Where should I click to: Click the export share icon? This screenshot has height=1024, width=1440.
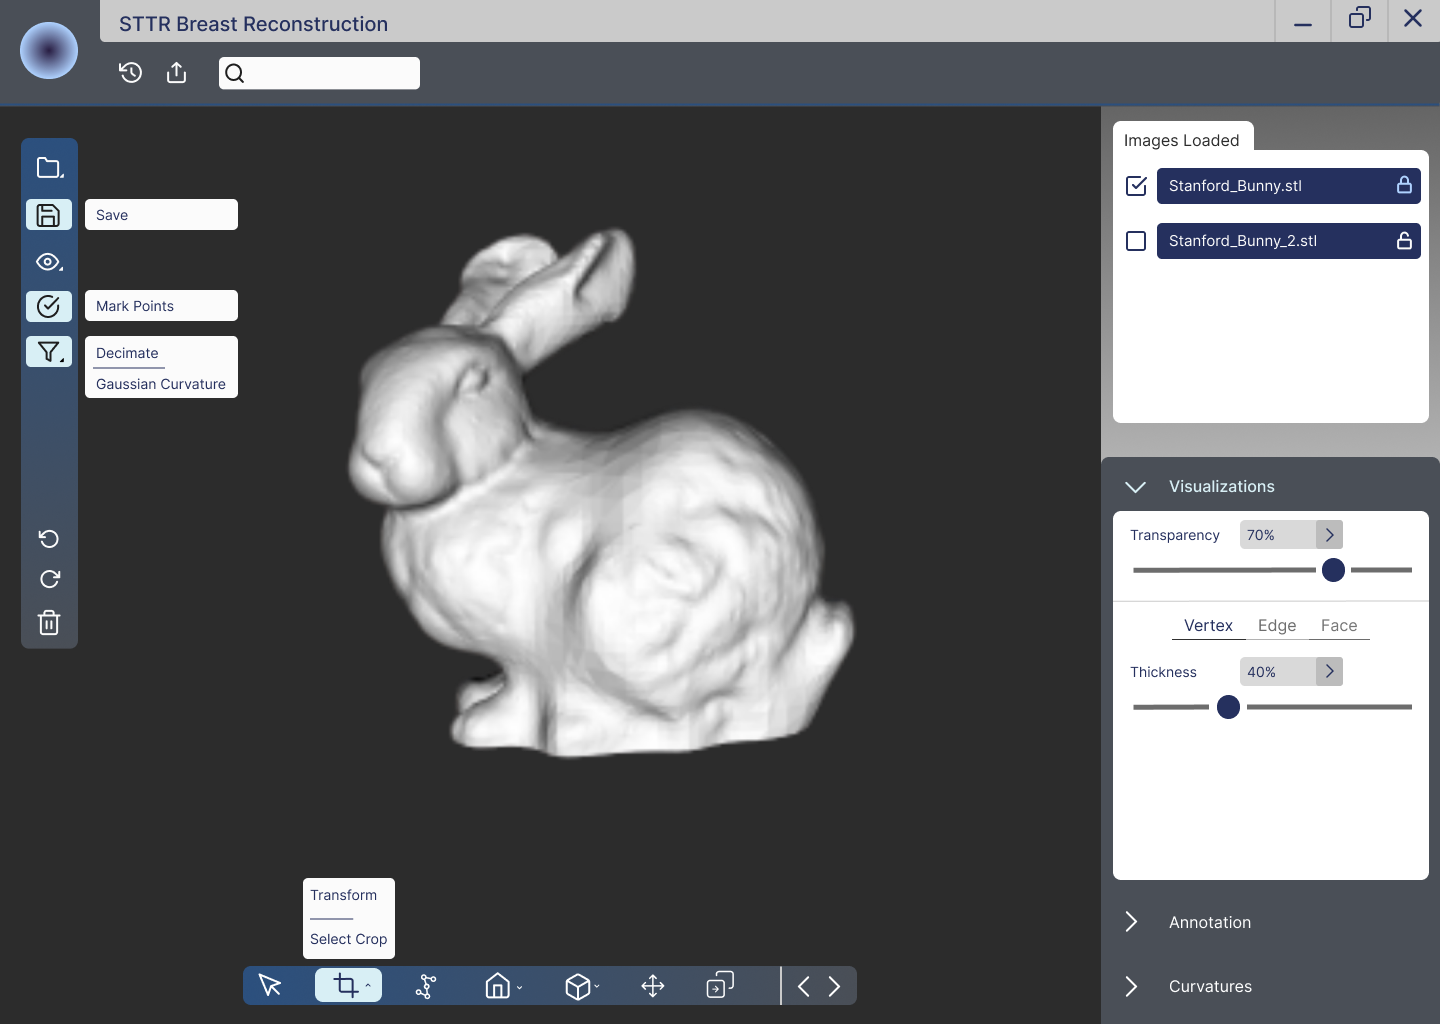(177, 72)
